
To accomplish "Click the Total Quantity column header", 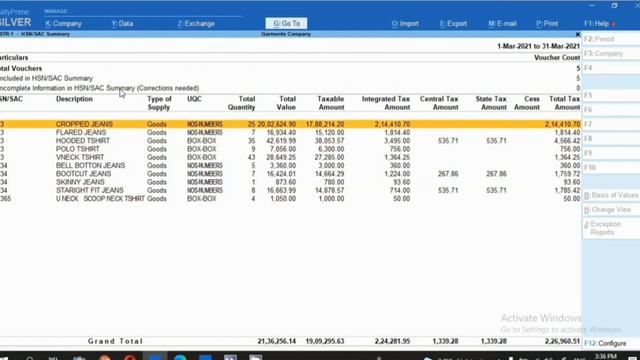I will click(241, 103).
